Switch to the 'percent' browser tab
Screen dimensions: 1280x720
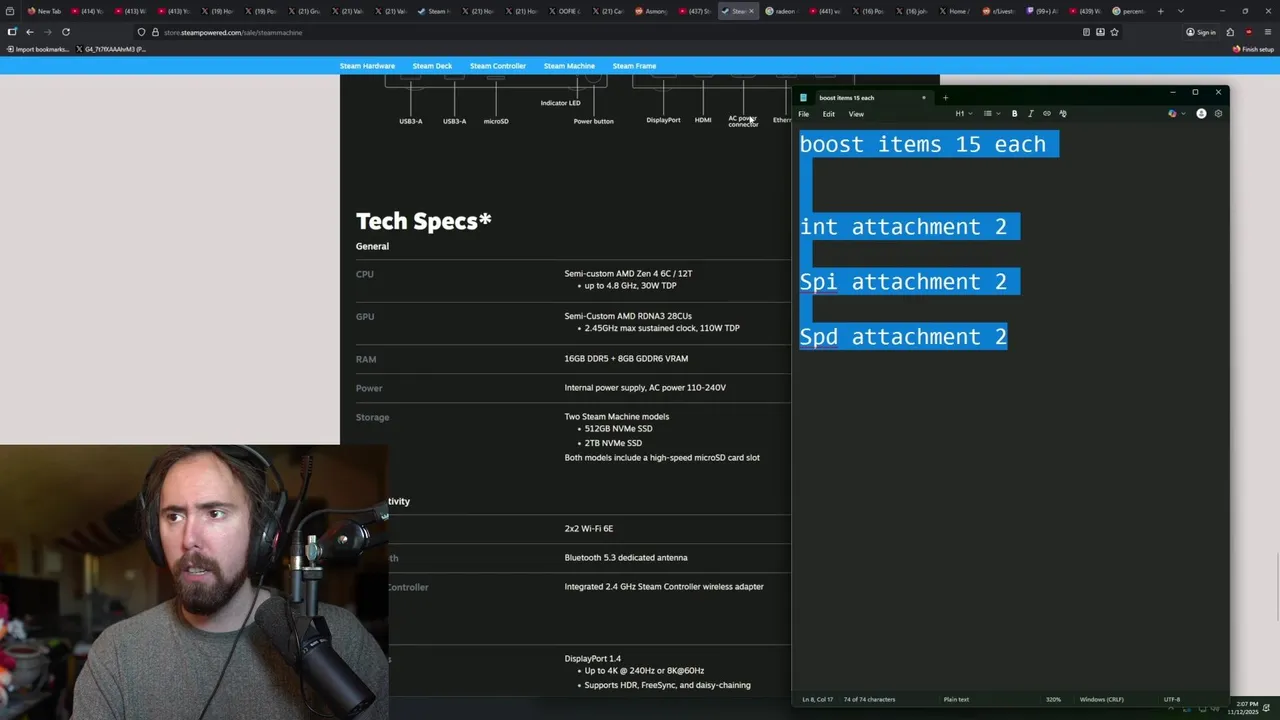pos(1130,11)
